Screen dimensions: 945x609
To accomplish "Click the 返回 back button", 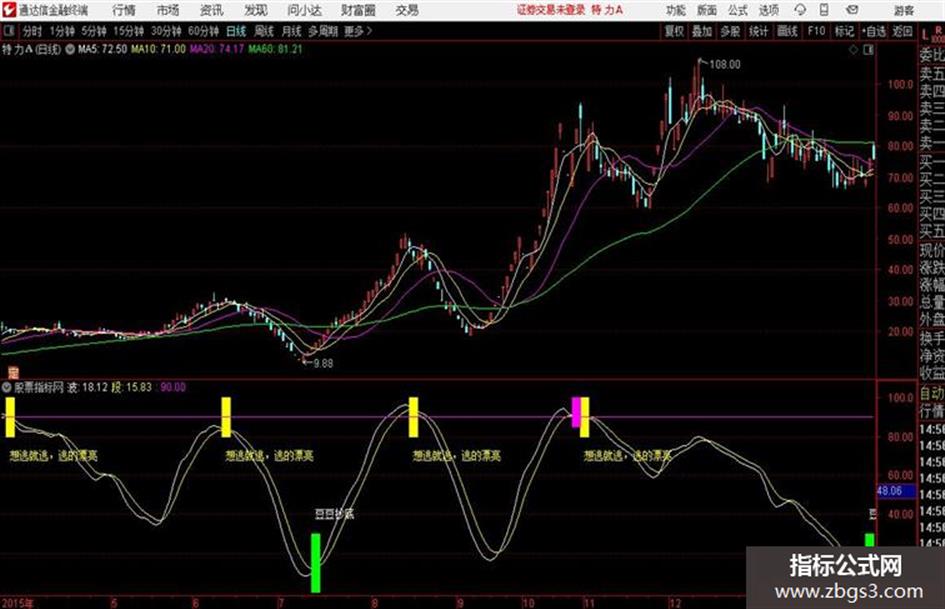I will [902, 31].
